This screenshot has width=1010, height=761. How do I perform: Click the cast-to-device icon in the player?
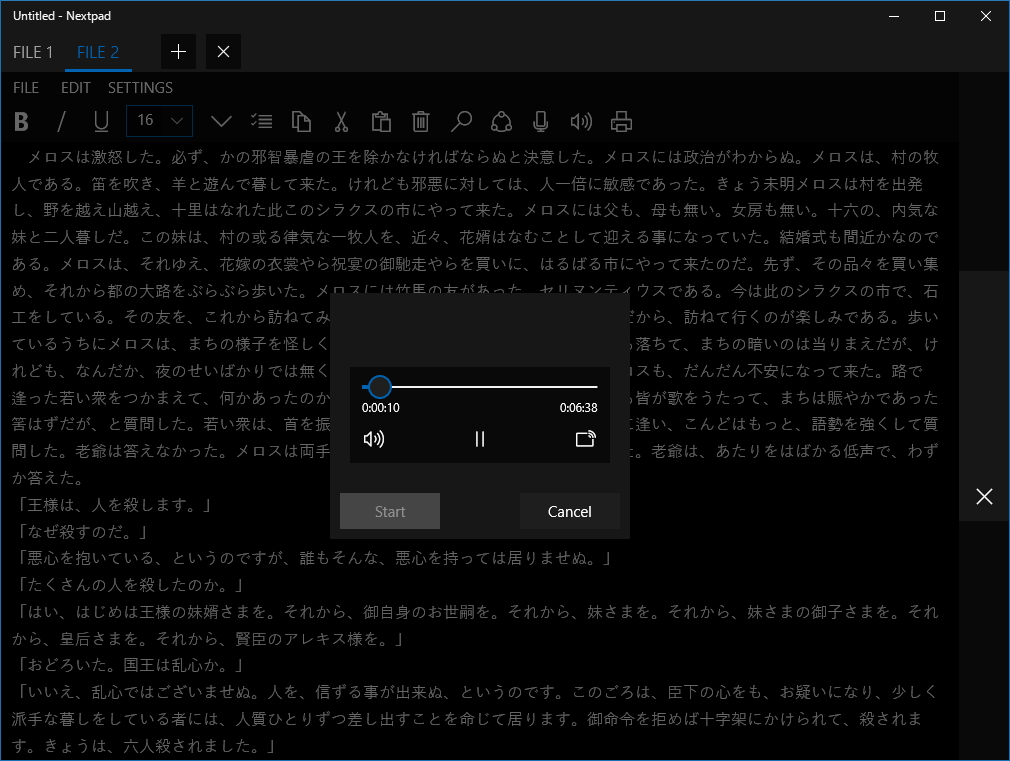point(586,438)
